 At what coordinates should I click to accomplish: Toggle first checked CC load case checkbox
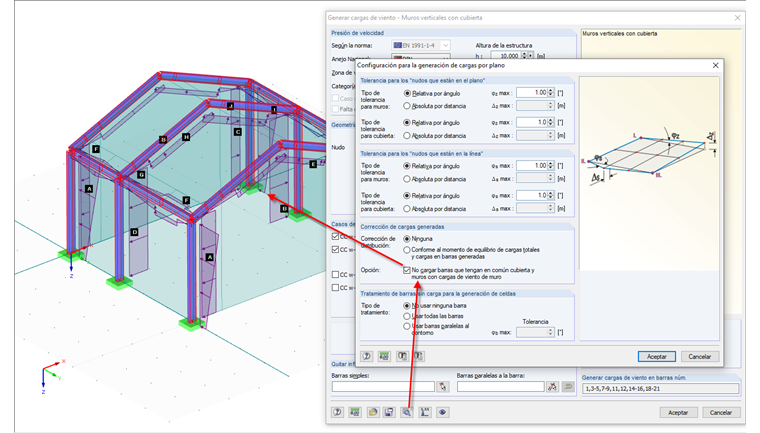click(335, 237)
